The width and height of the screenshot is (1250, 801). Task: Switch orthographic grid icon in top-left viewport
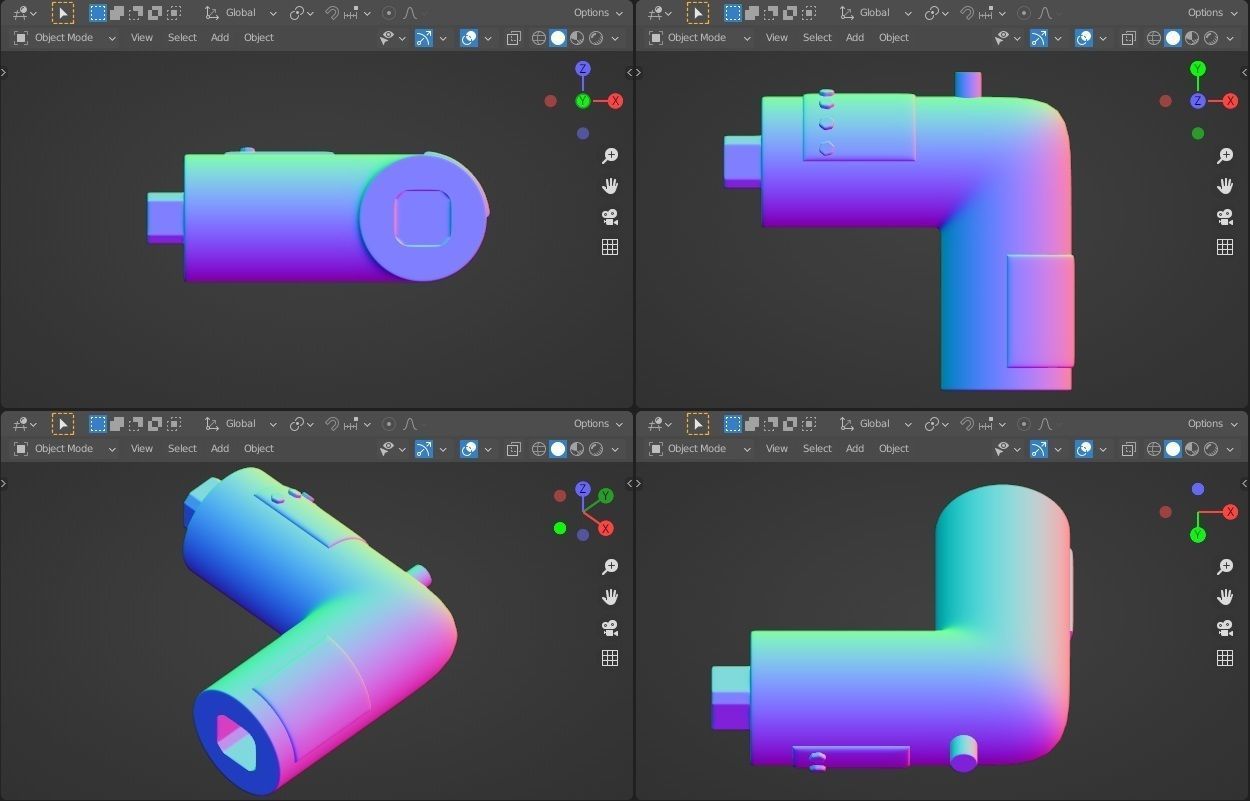click(610, 247)
